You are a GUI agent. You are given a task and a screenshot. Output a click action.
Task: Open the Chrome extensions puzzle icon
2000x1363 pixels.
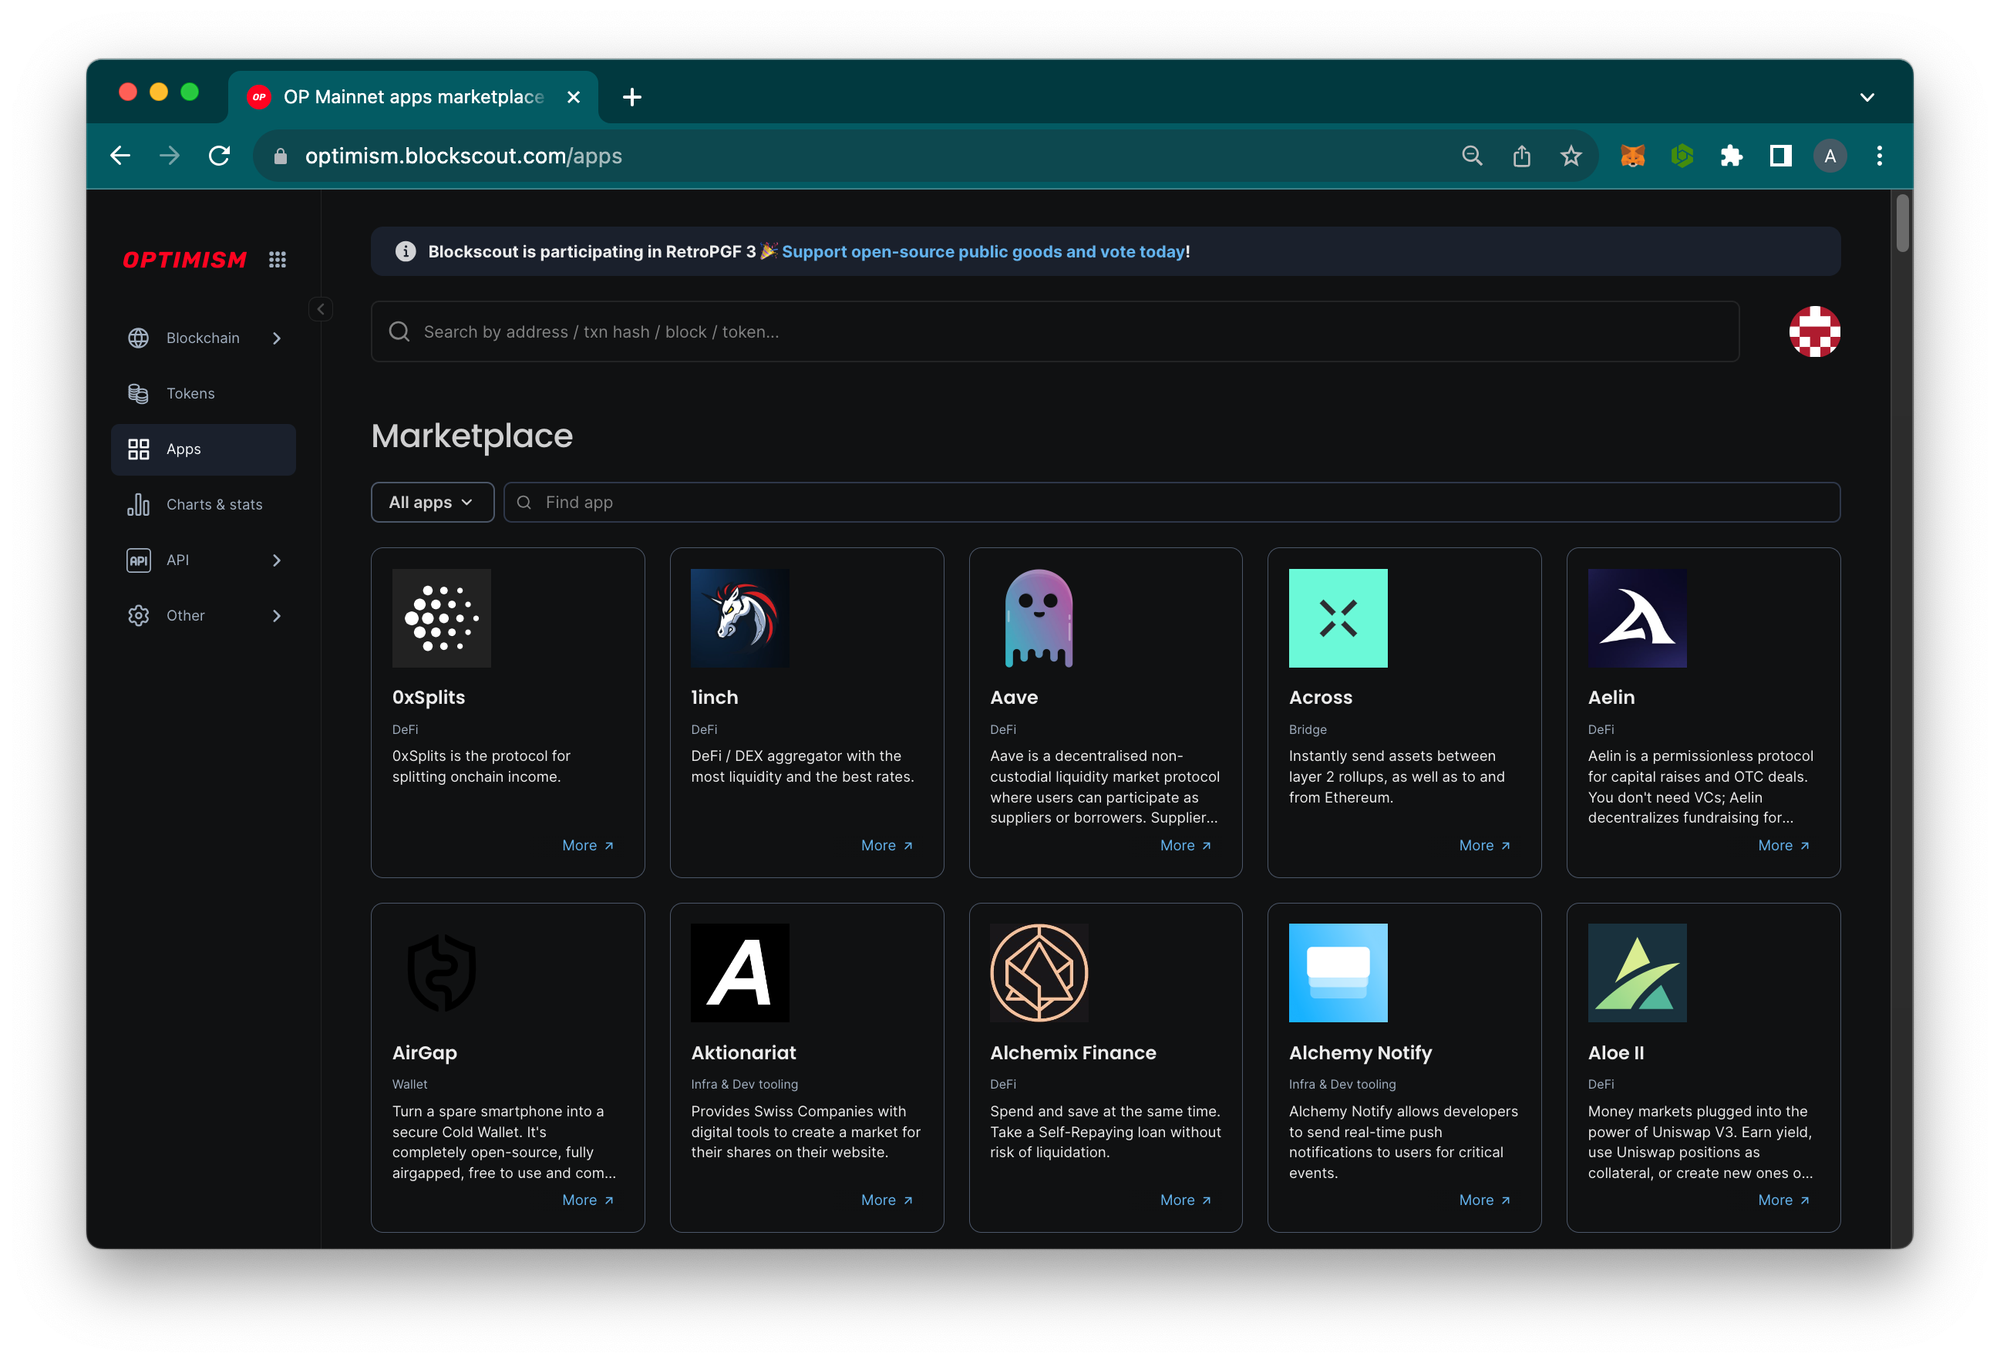point(1731,156)
